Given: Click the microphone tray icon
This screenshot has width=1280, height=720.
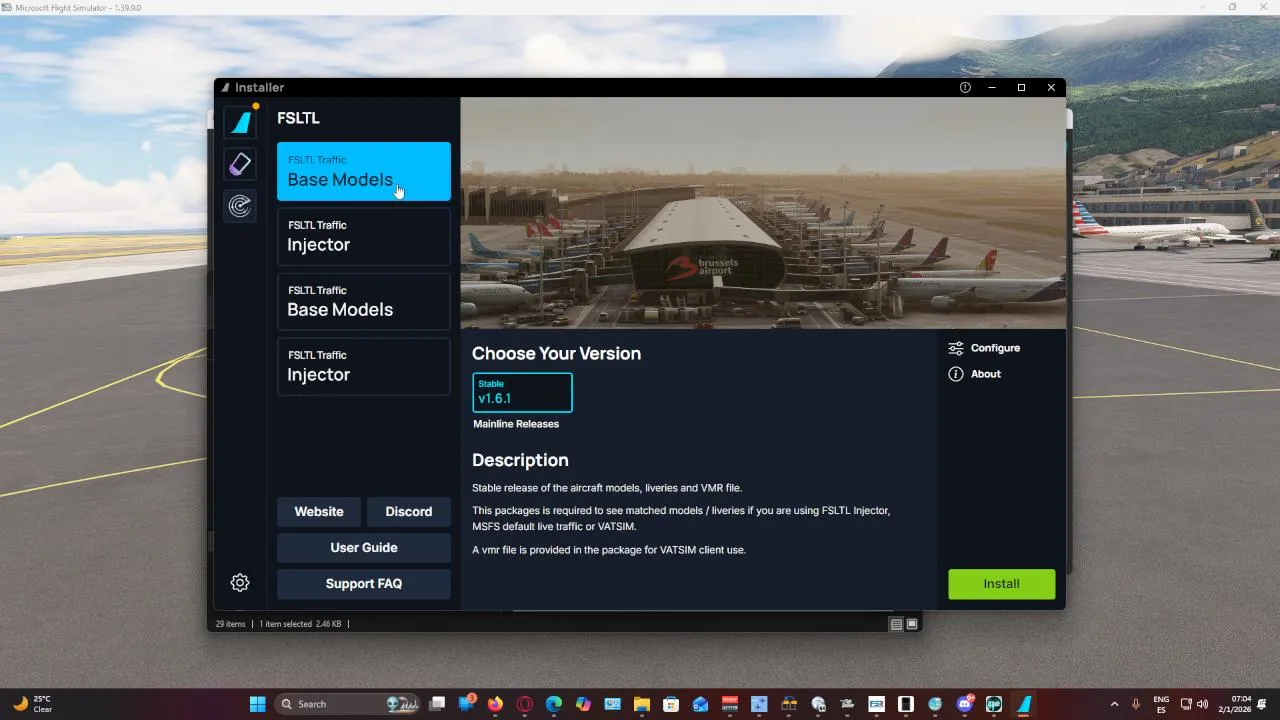Looking at the screenshot, I should point(1136,704).
